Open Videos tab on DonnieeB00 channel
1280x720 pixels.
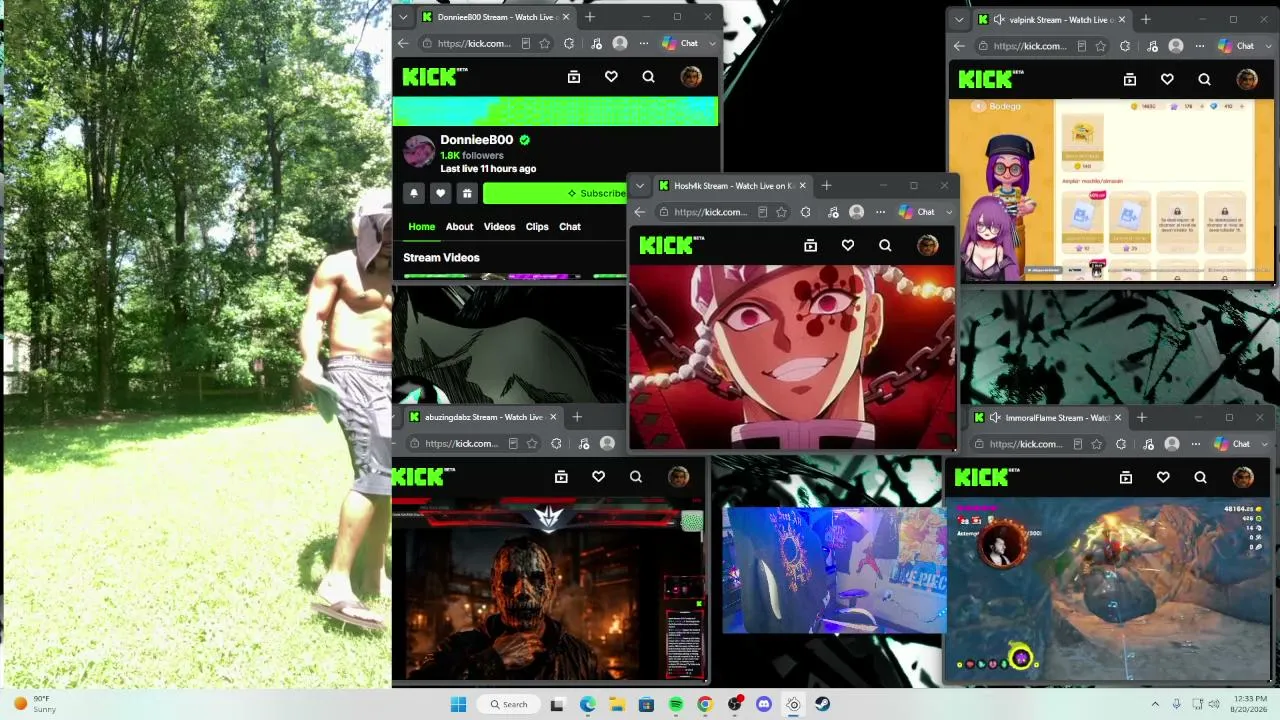[499, 227]
